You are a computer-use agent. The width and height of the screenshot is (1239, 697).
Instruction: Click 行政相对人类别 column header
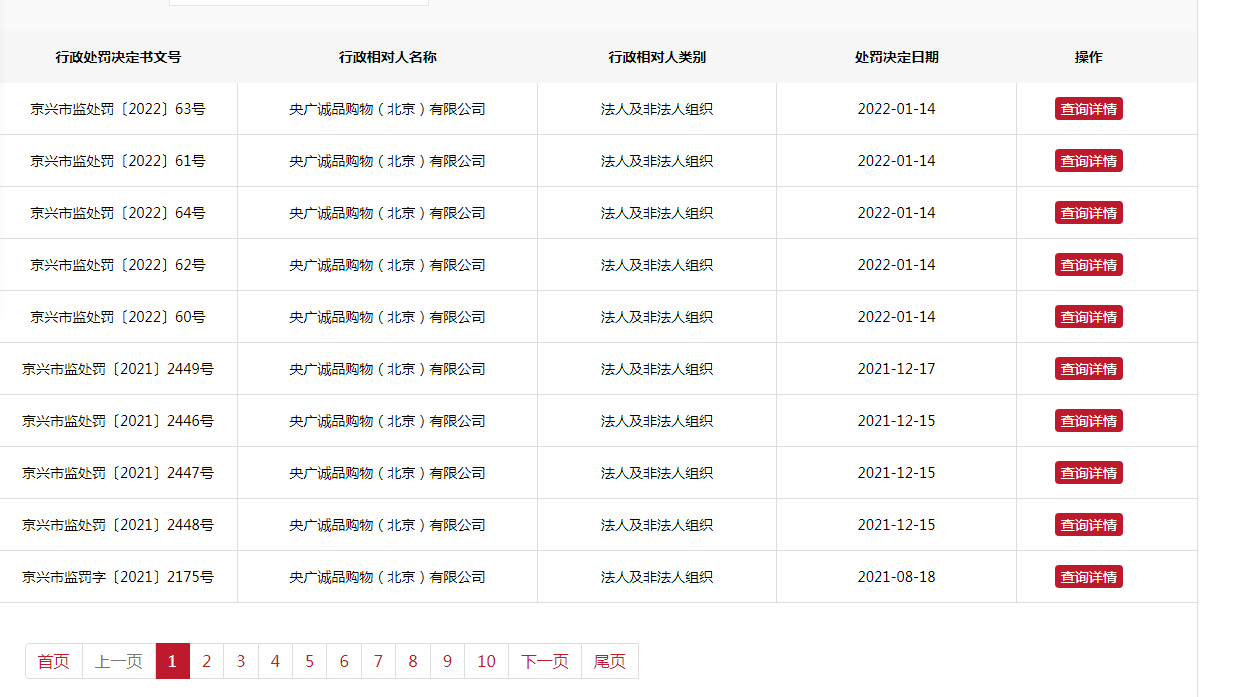click(657, 57)
